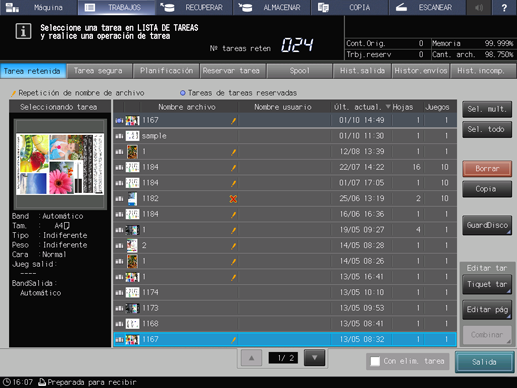Image resolution: width=517 pixels, height=388 pixels.
Task: Click the 1/ 2 page indicator
Action: click(x=283, y=358)
